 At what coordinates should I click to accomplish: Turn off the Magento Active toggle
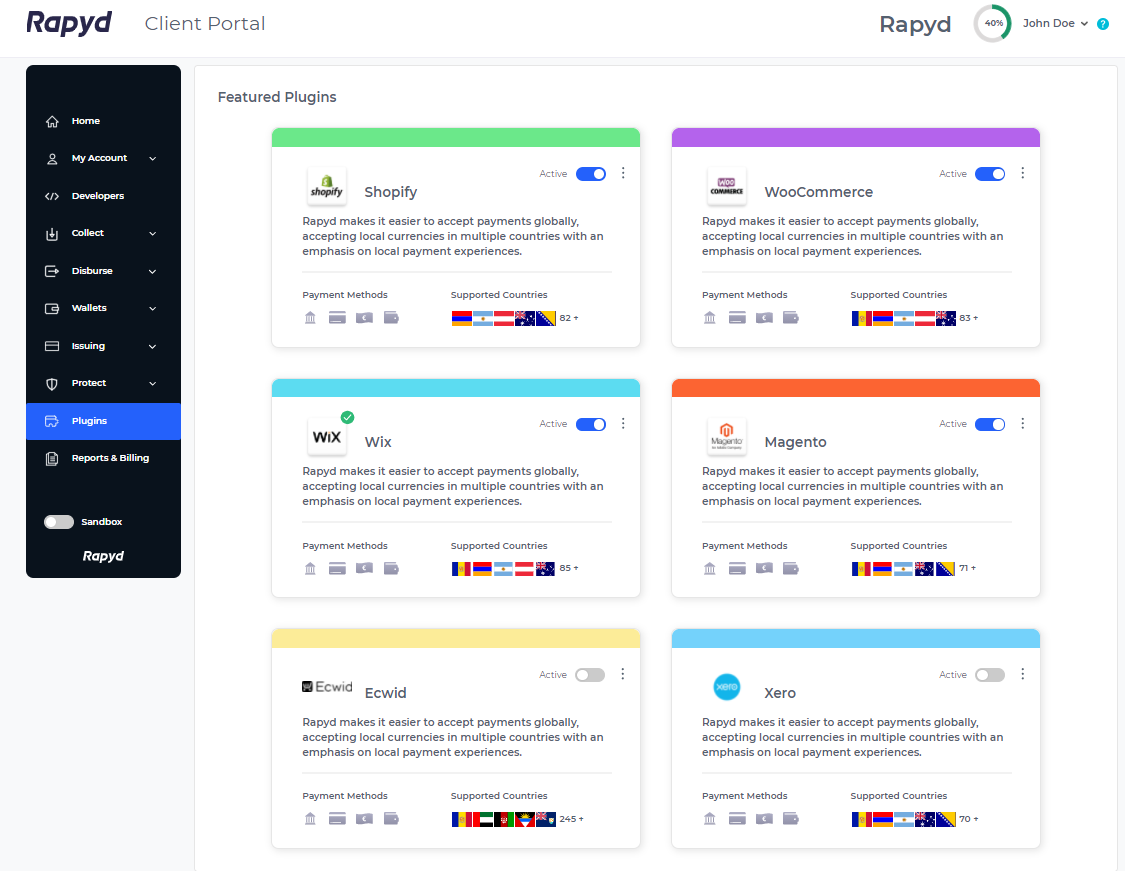(x=990, y=424)
